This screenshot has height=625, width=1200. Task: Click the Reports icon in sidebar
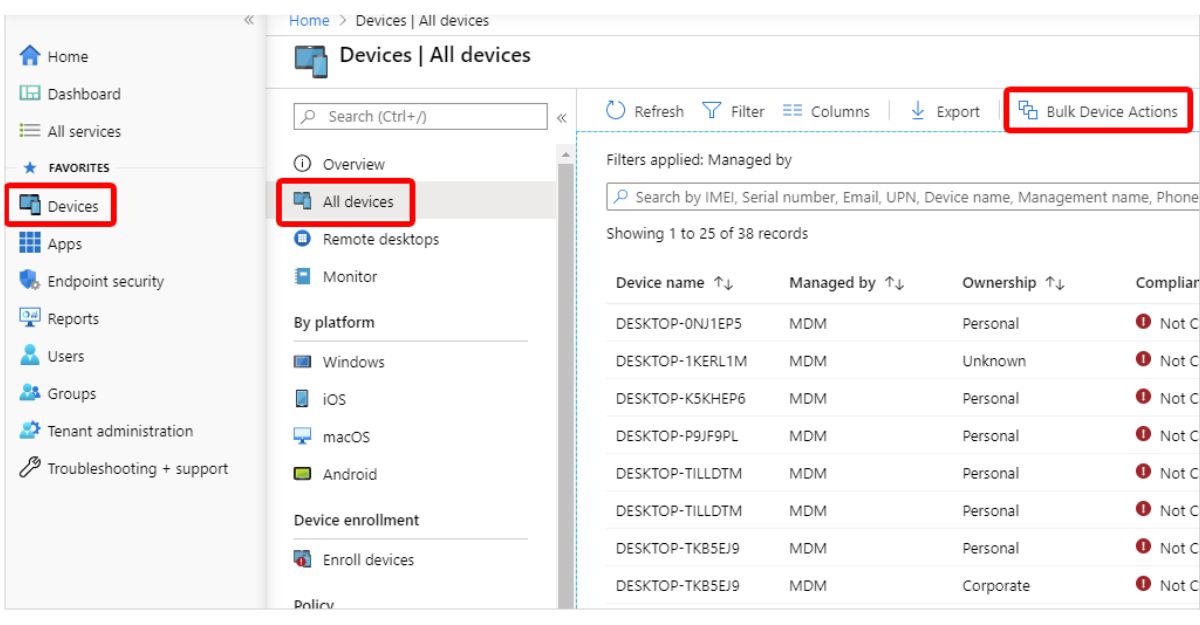point(29,319)
